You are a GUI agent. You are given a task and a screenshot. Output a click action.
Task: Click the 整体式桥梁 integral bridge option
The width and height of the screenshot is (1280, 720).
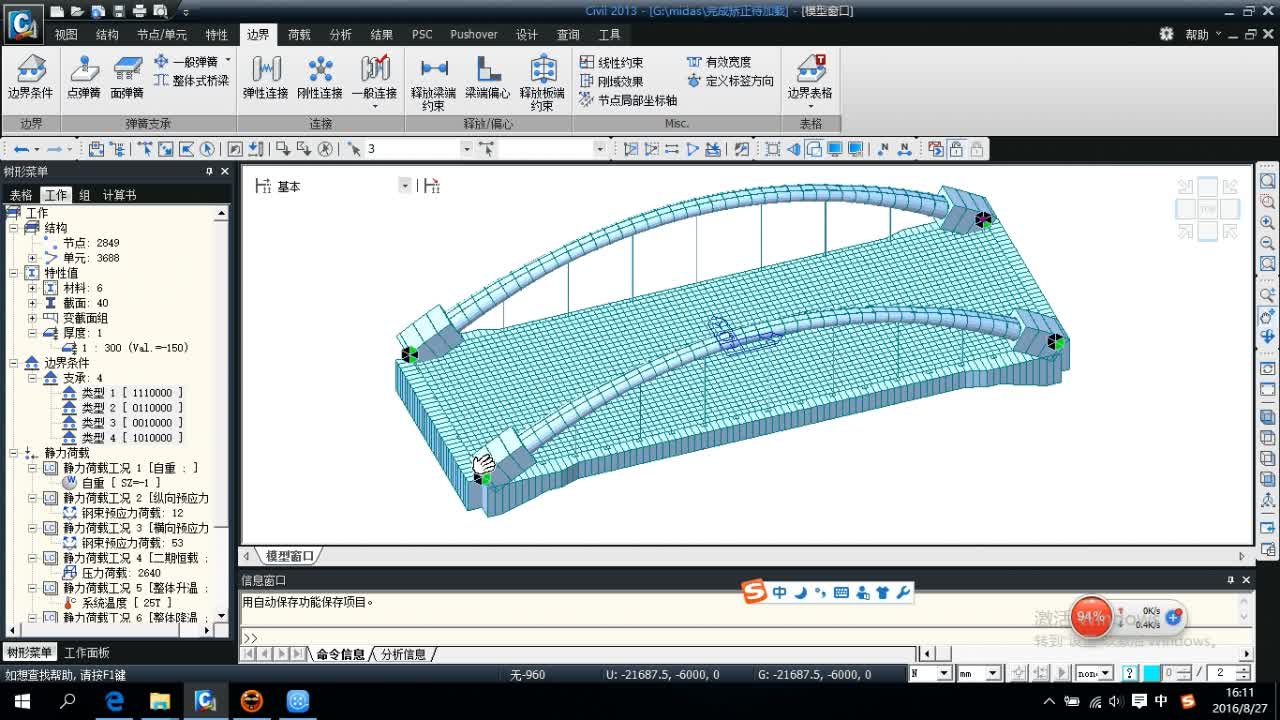[x=192, y=80]
